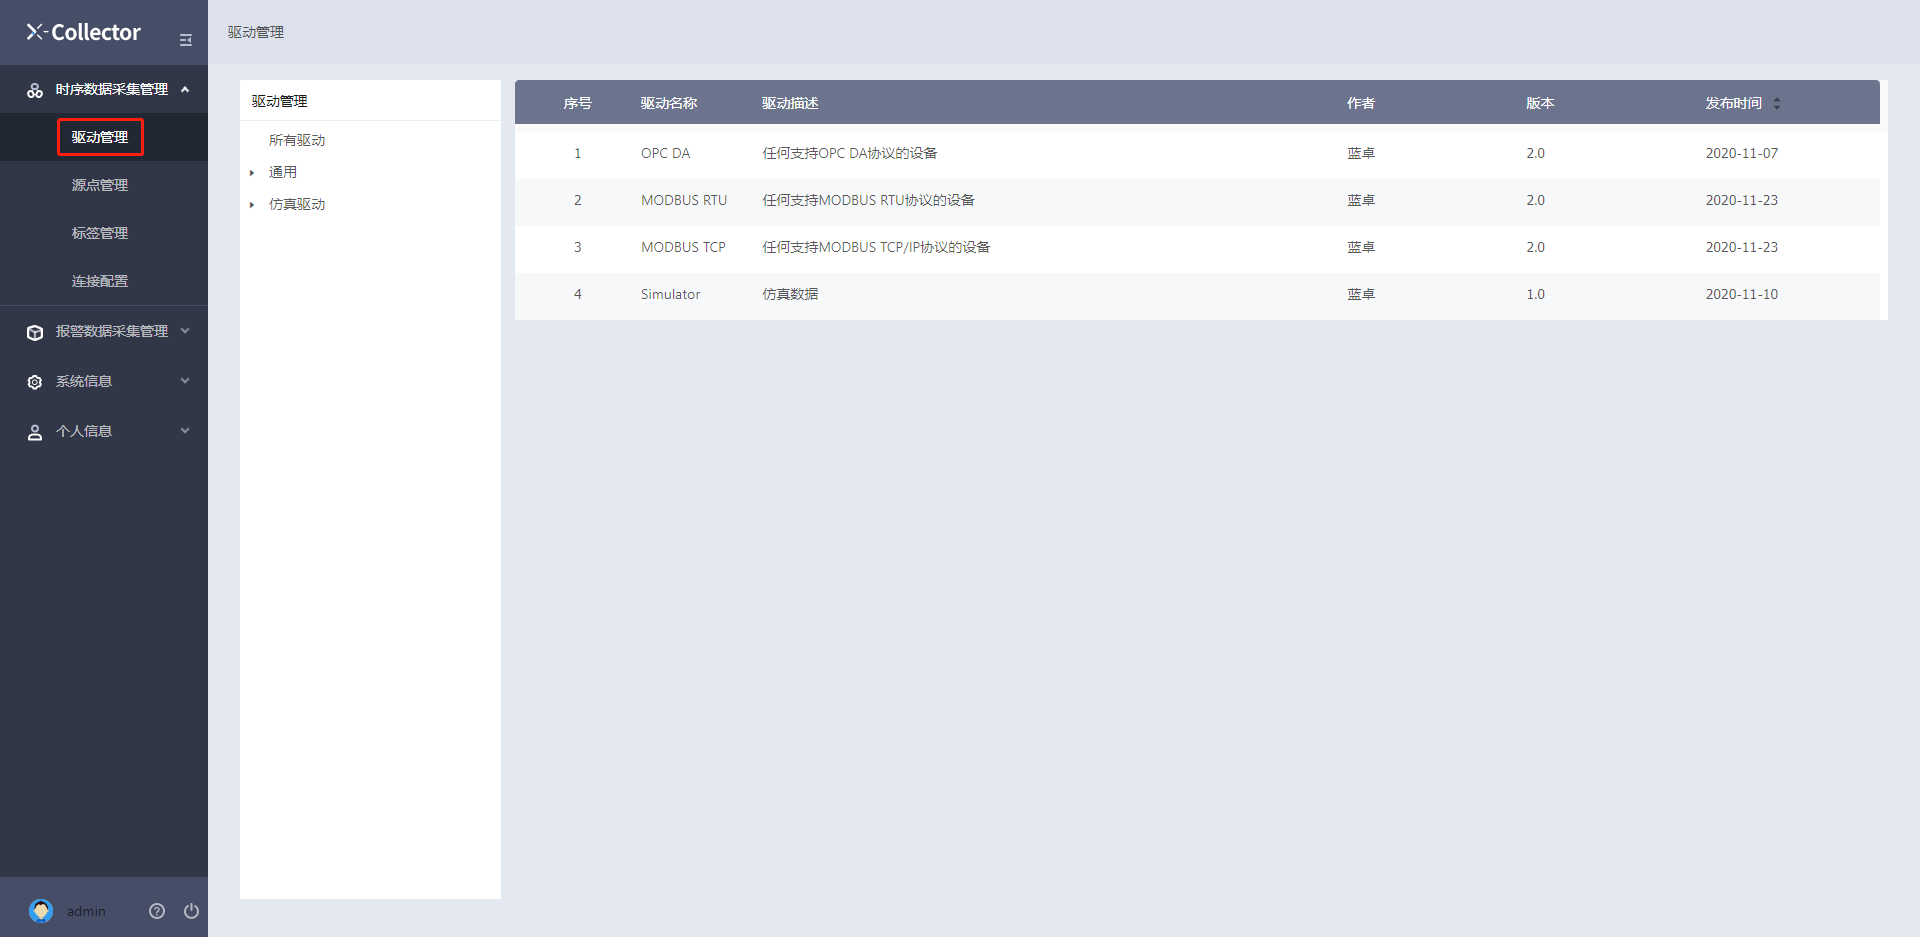The image size is (1920, 937).
Task: Open 标签管理 in the sidebar
Action: point(100,233)
